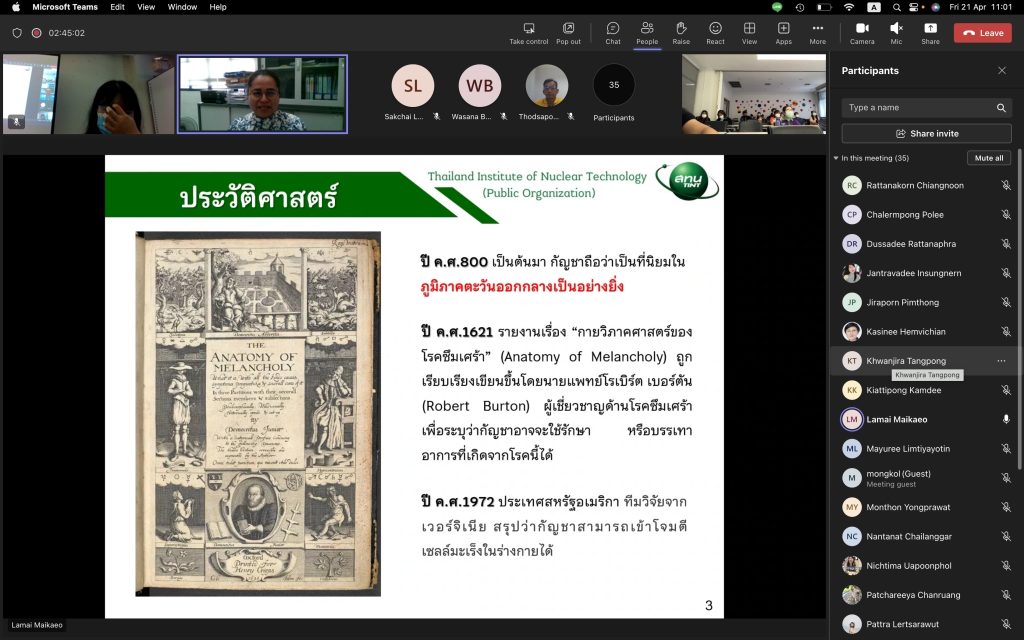
Task: Leave the meeting
Action: click(x=983, y=33)
